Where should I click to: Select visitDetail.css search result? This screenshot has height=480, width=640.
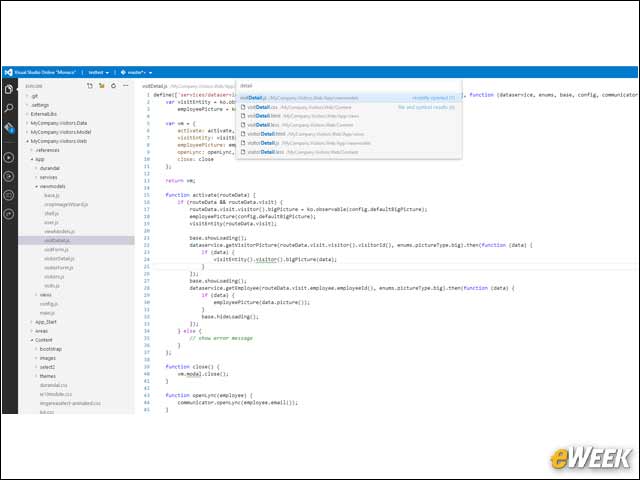tap(349, 107)
